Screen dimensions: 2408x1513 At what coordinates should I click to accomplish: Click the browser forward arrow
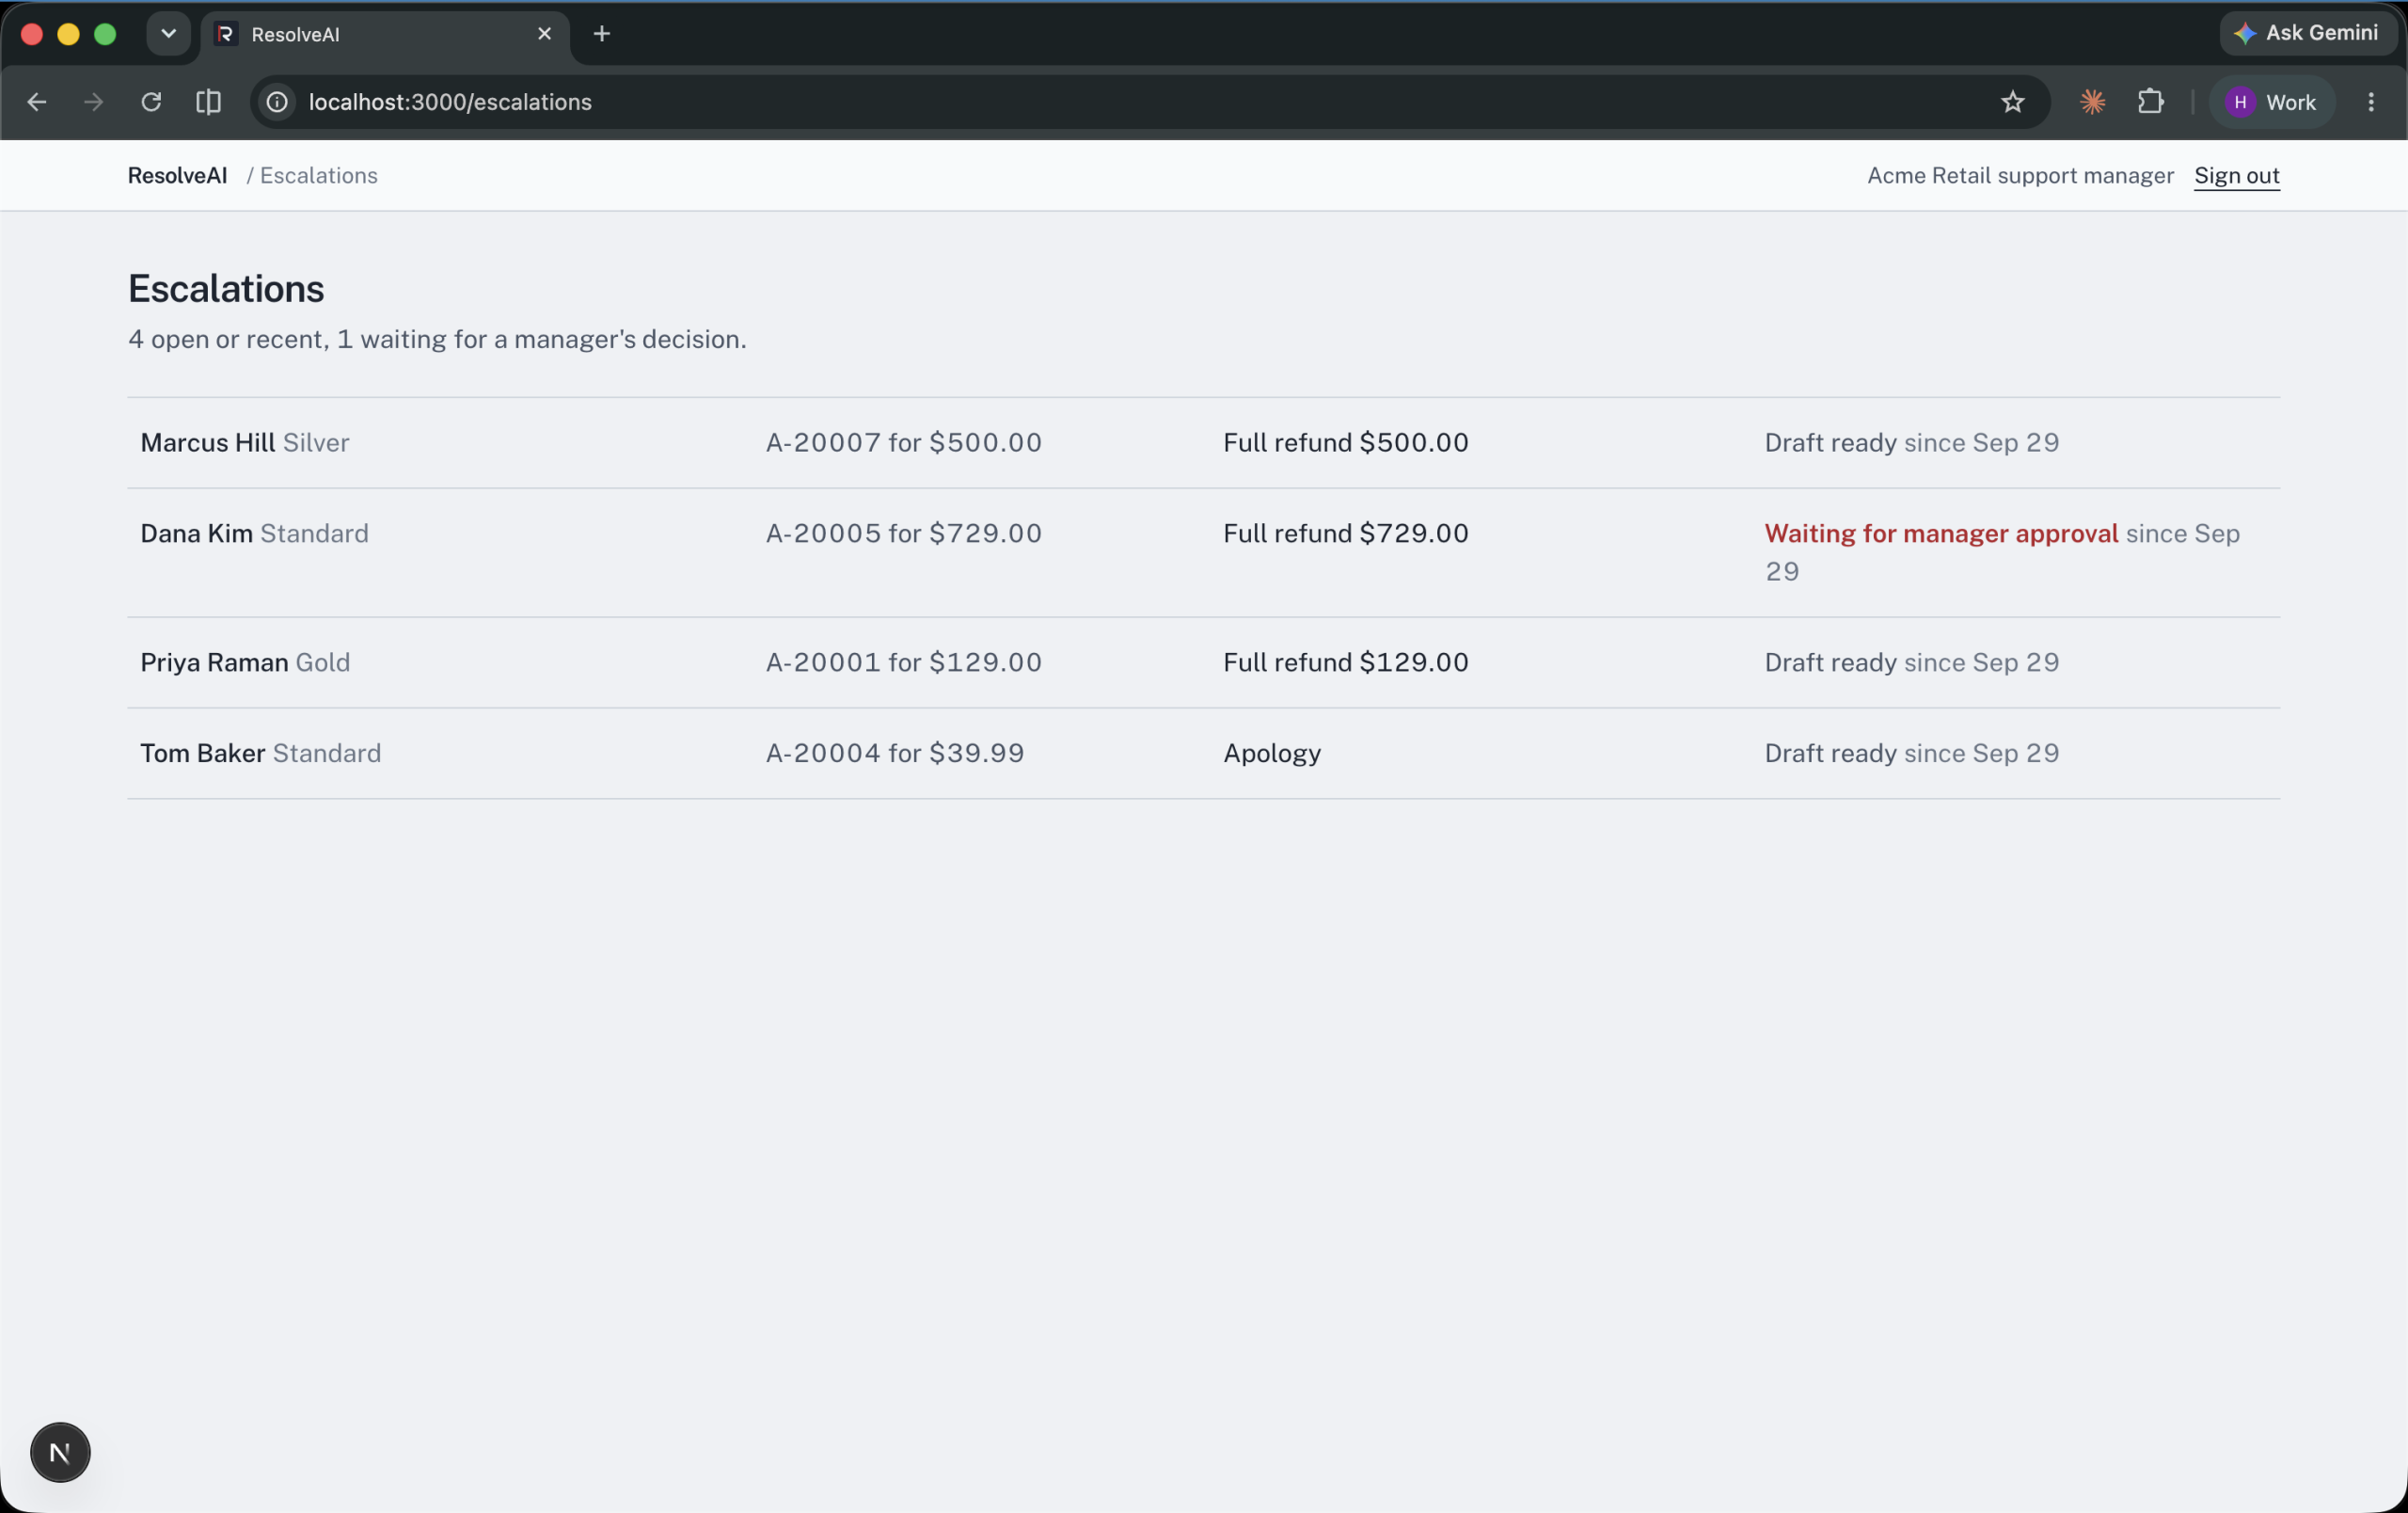tap(94, 102)
